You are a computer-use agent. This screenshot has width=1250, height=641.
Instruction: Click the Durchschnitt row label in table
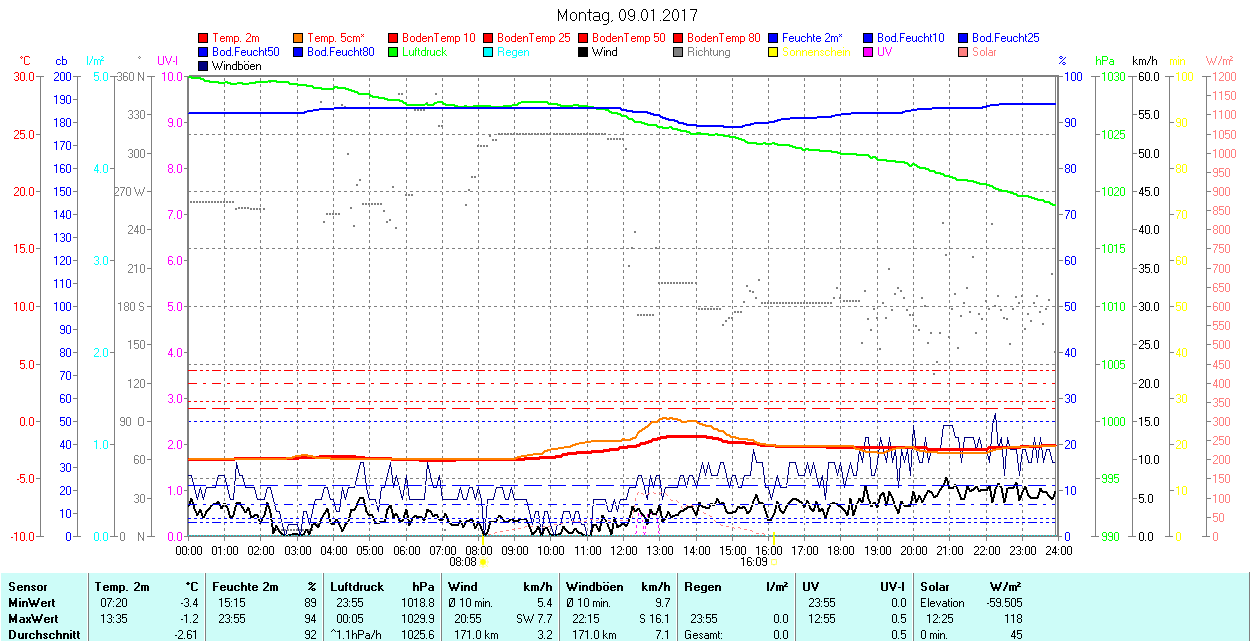[43, 635]
